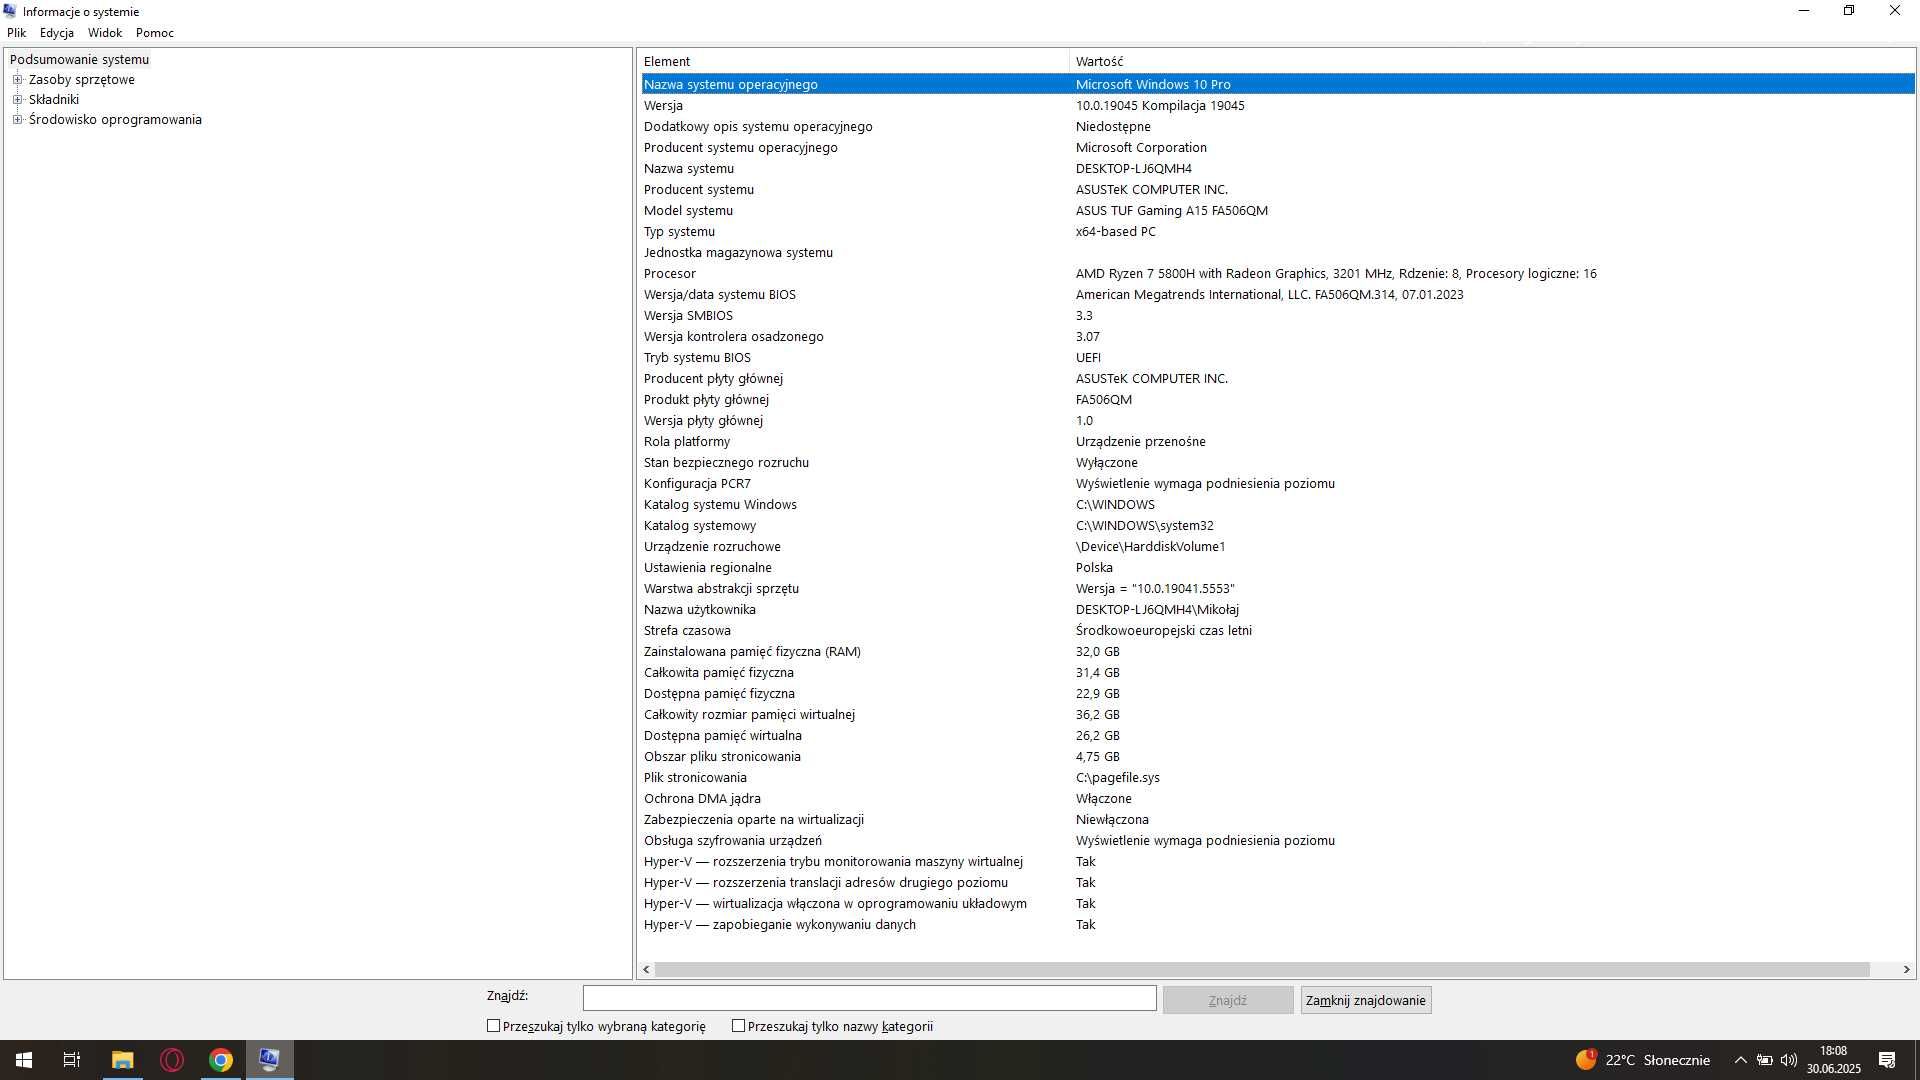Click the horizontal scrollbar right arrow
1920x1080 pixels.
click(1906, 969)
